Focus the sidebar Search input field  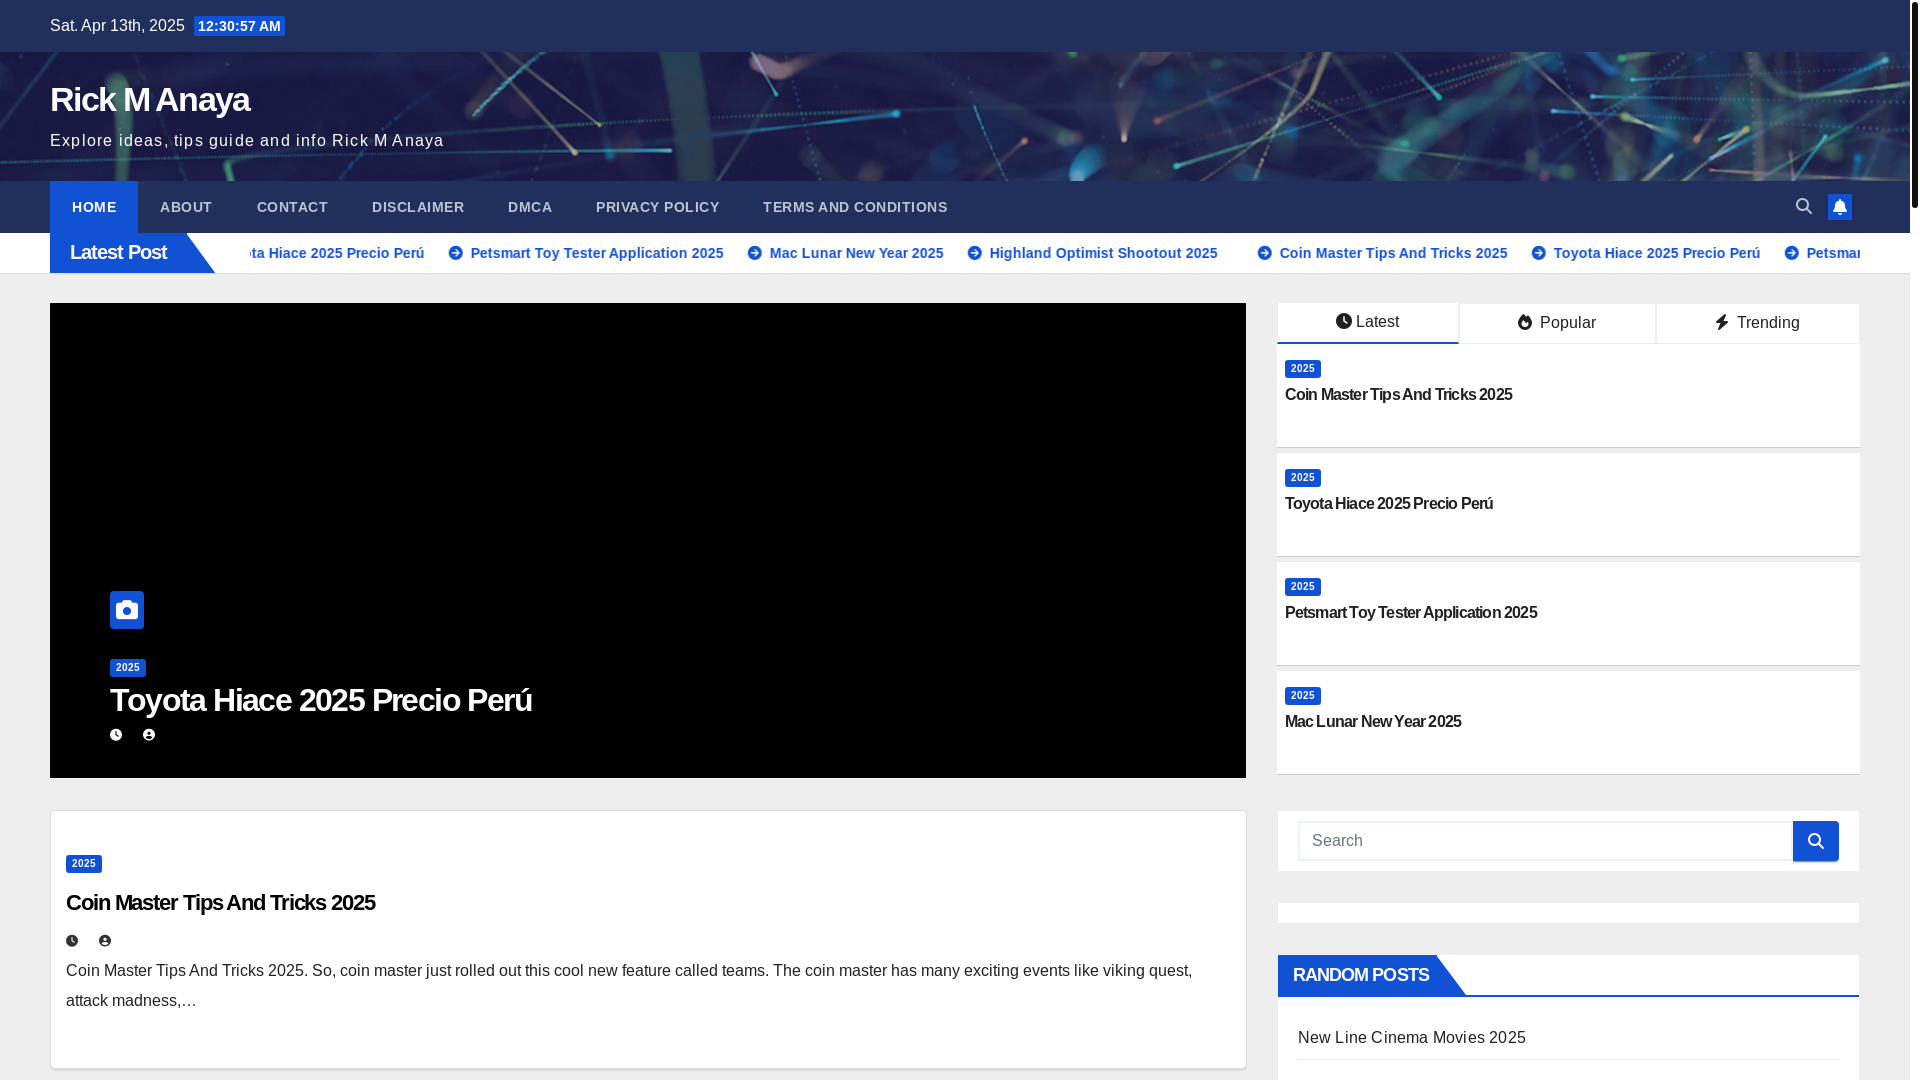point(1546,841)
